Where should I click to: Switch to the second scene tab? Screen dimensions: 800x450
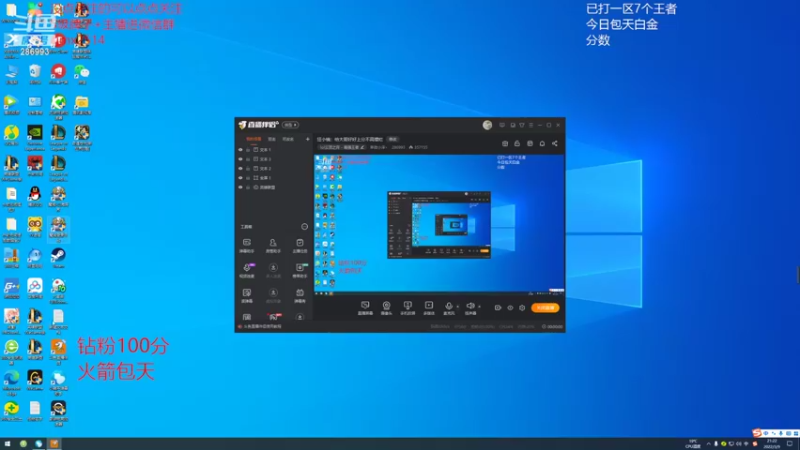272,139
